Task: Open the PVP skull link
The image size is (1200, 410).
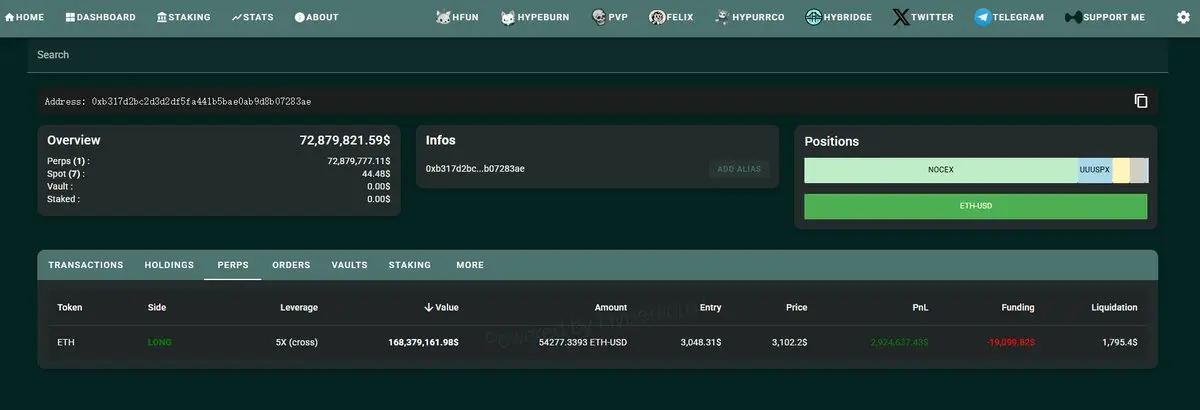Action: point(609,17)
